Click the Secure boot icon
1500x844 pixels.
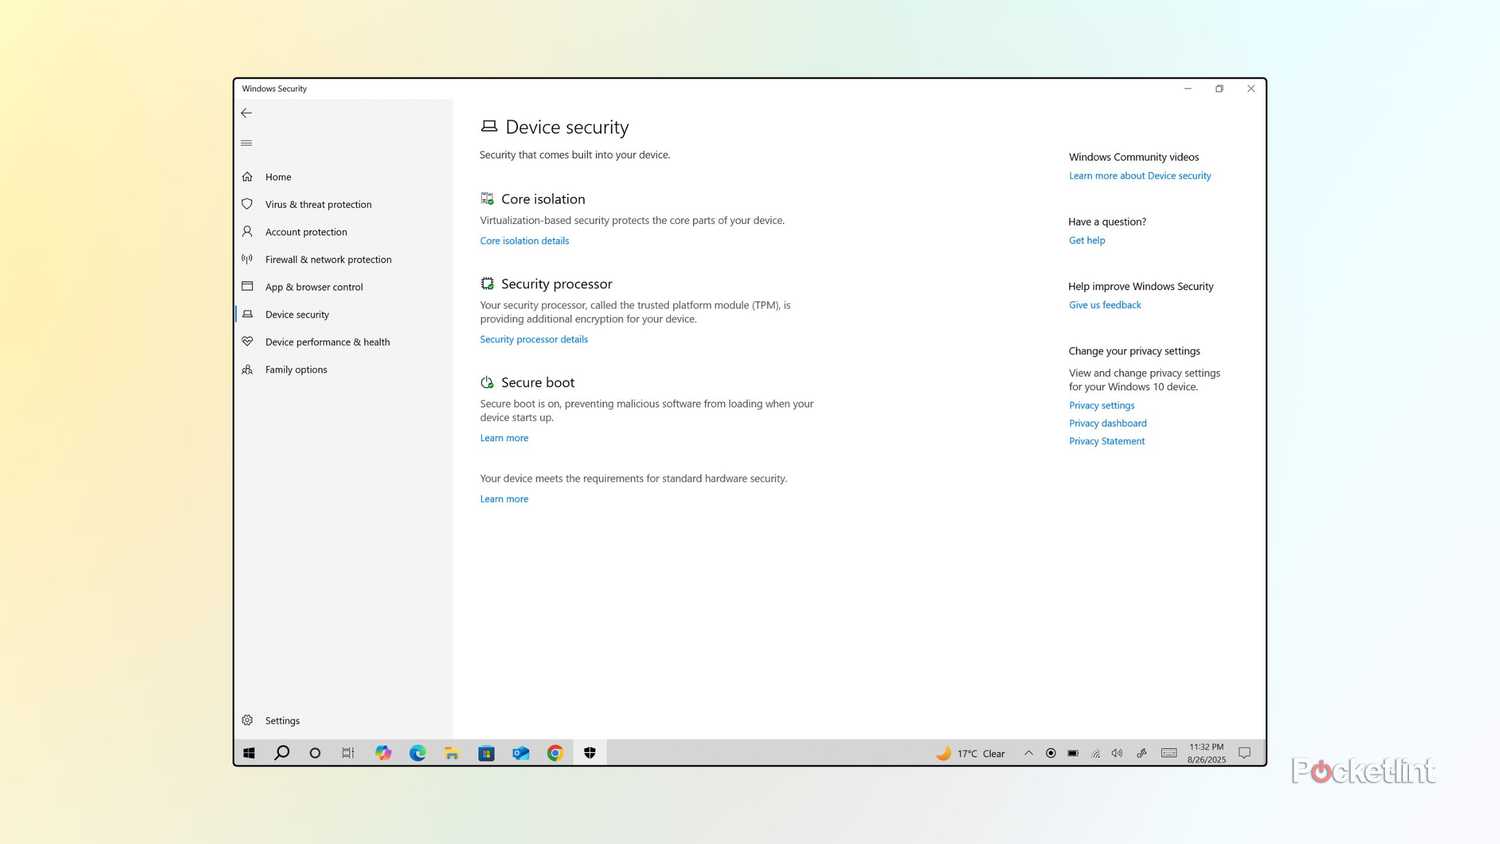pyautogui.click(x=487, y=381)
